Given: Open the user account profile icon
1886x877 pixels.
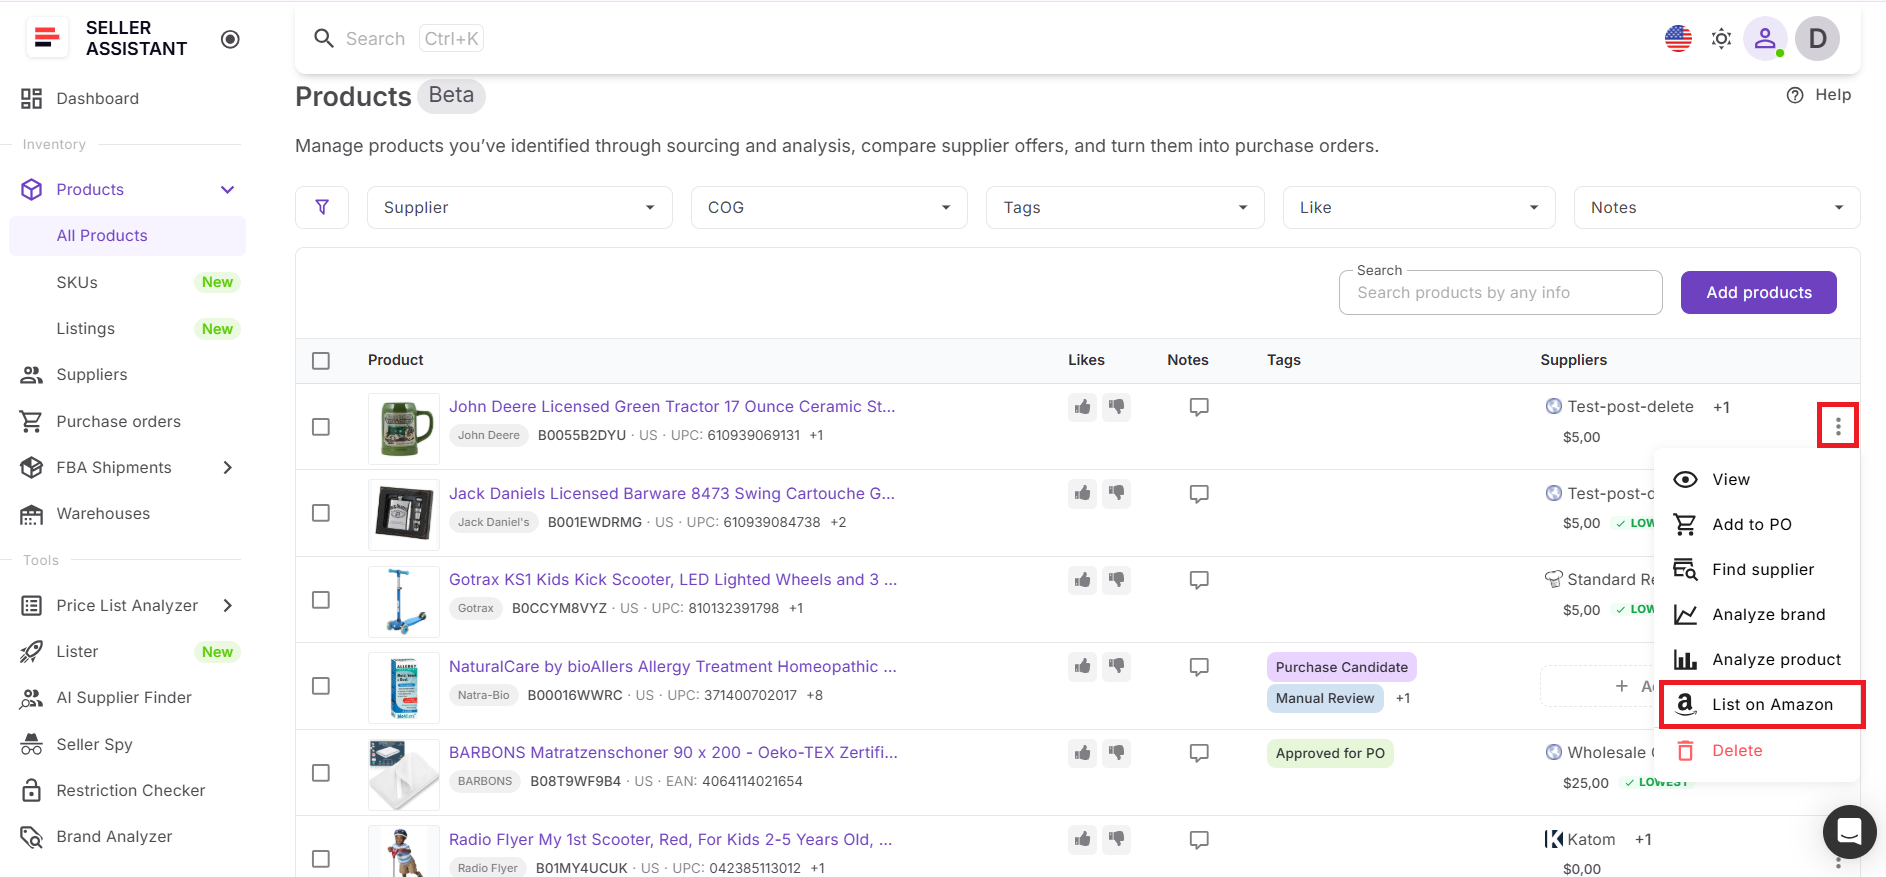Looking at the screenshot, I should [1765, 39].
